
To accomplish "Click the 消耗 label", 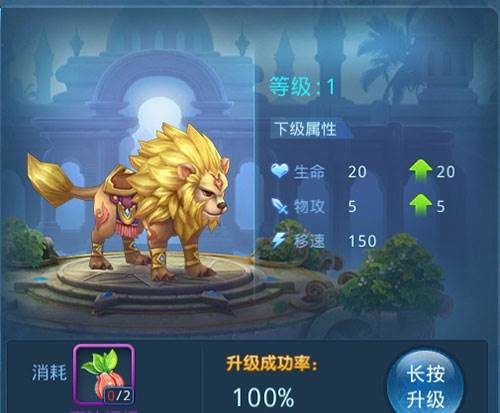I will tap(49, 372).
